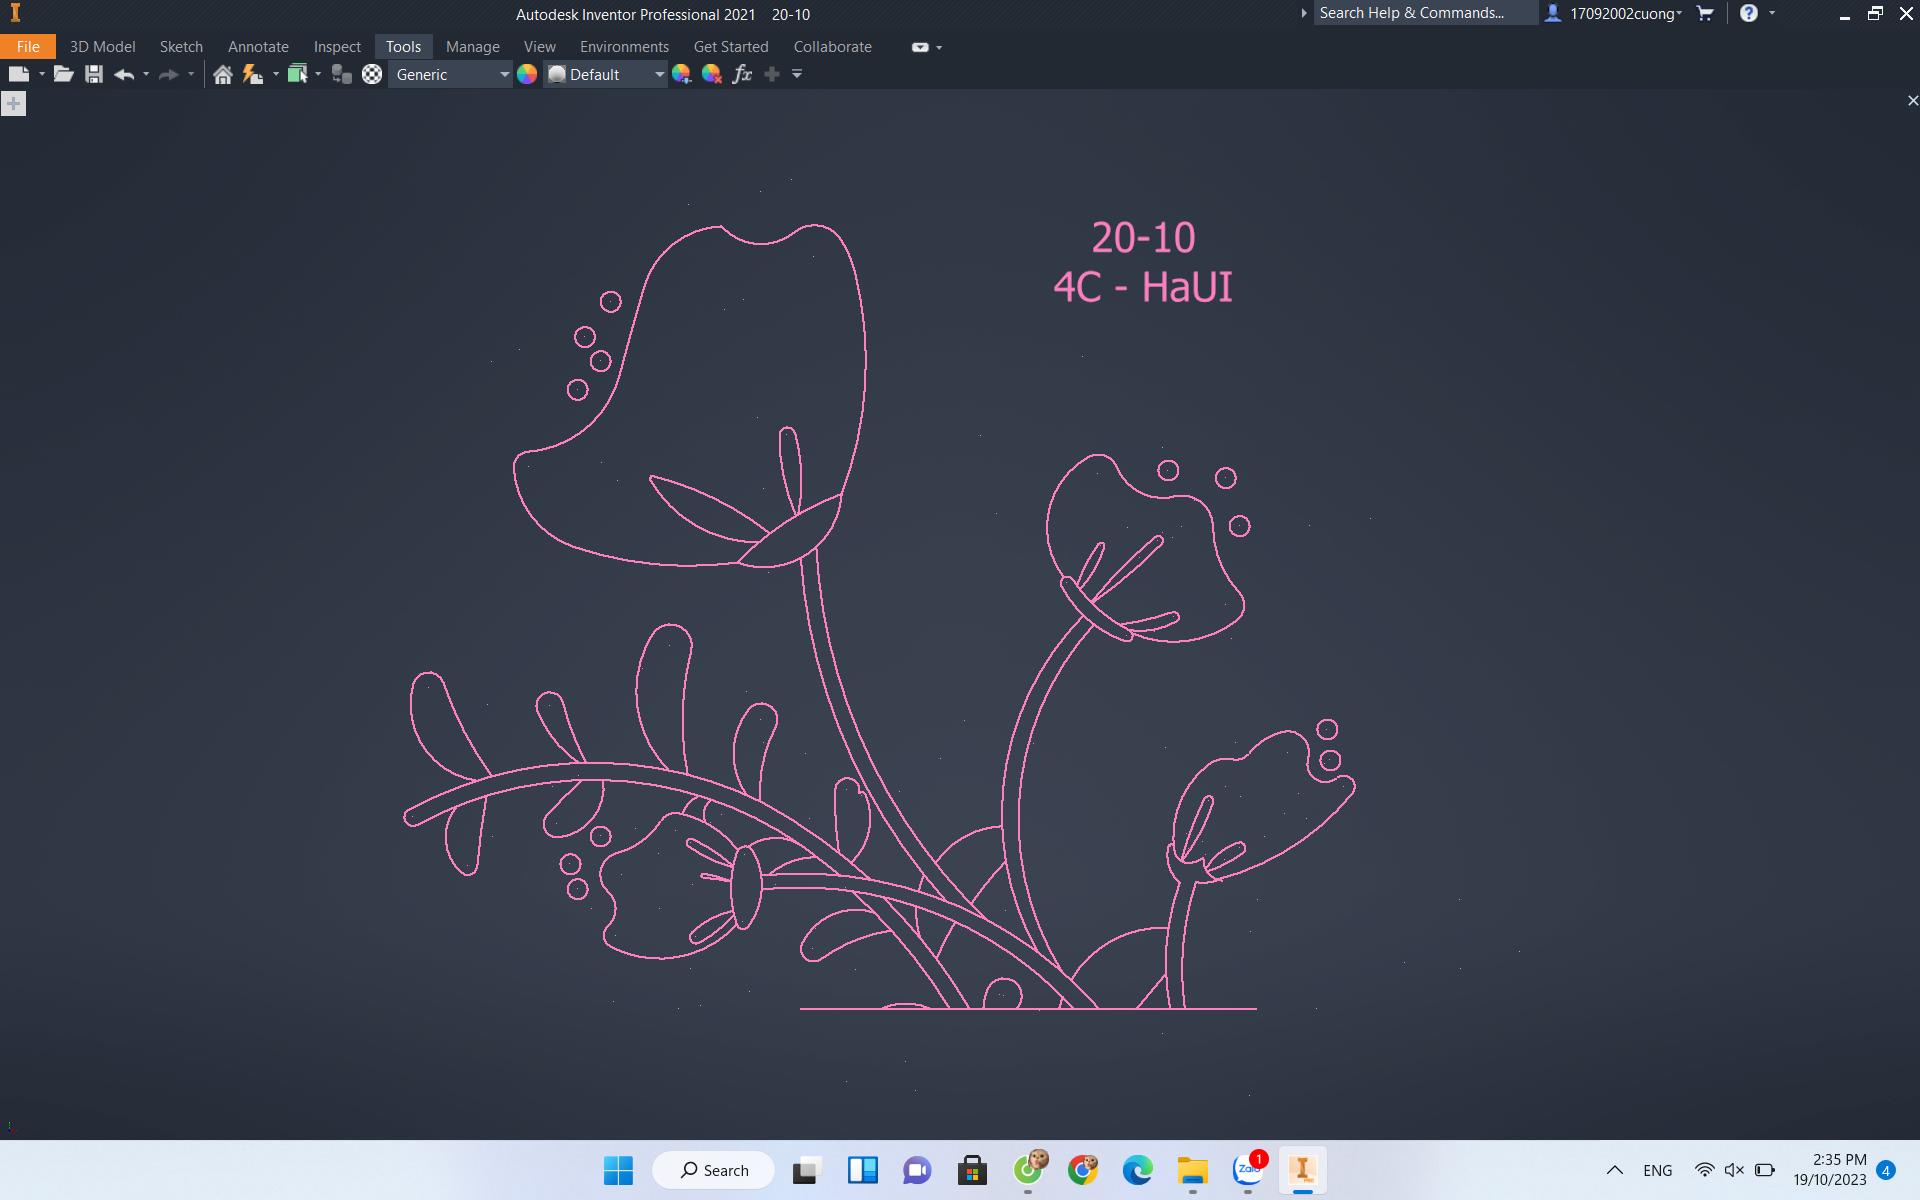Run local Update with lightning bolt icon

click(x=253, y=74)
